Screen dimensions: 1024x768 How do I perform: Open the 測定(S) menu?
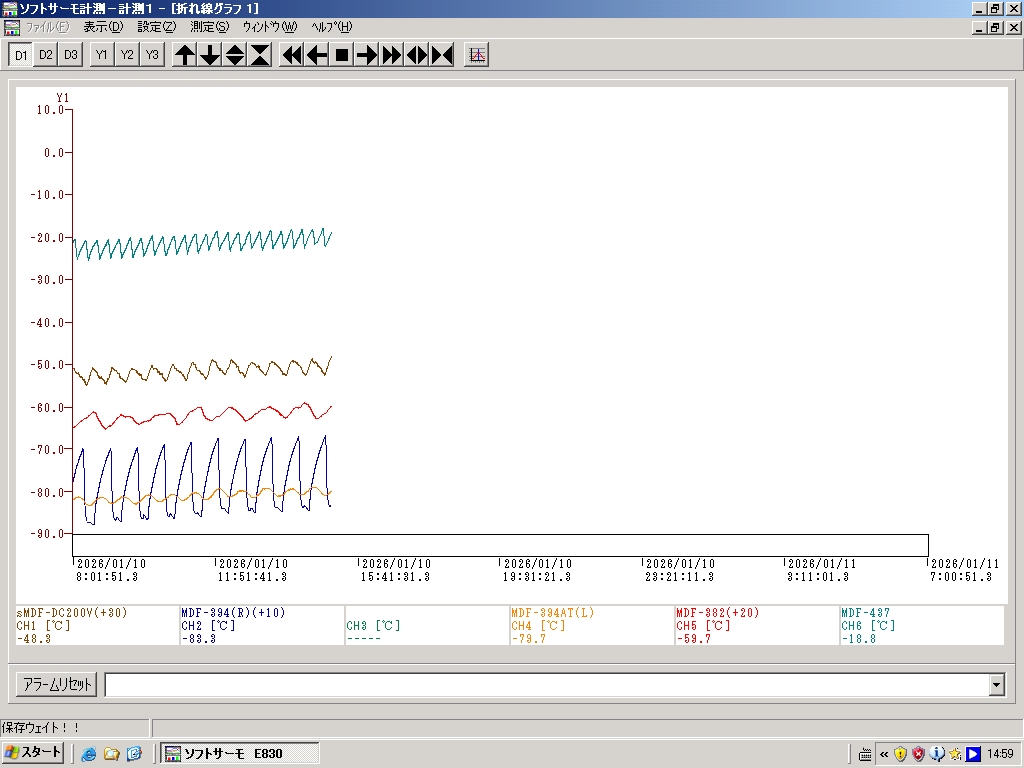(209, 27)
